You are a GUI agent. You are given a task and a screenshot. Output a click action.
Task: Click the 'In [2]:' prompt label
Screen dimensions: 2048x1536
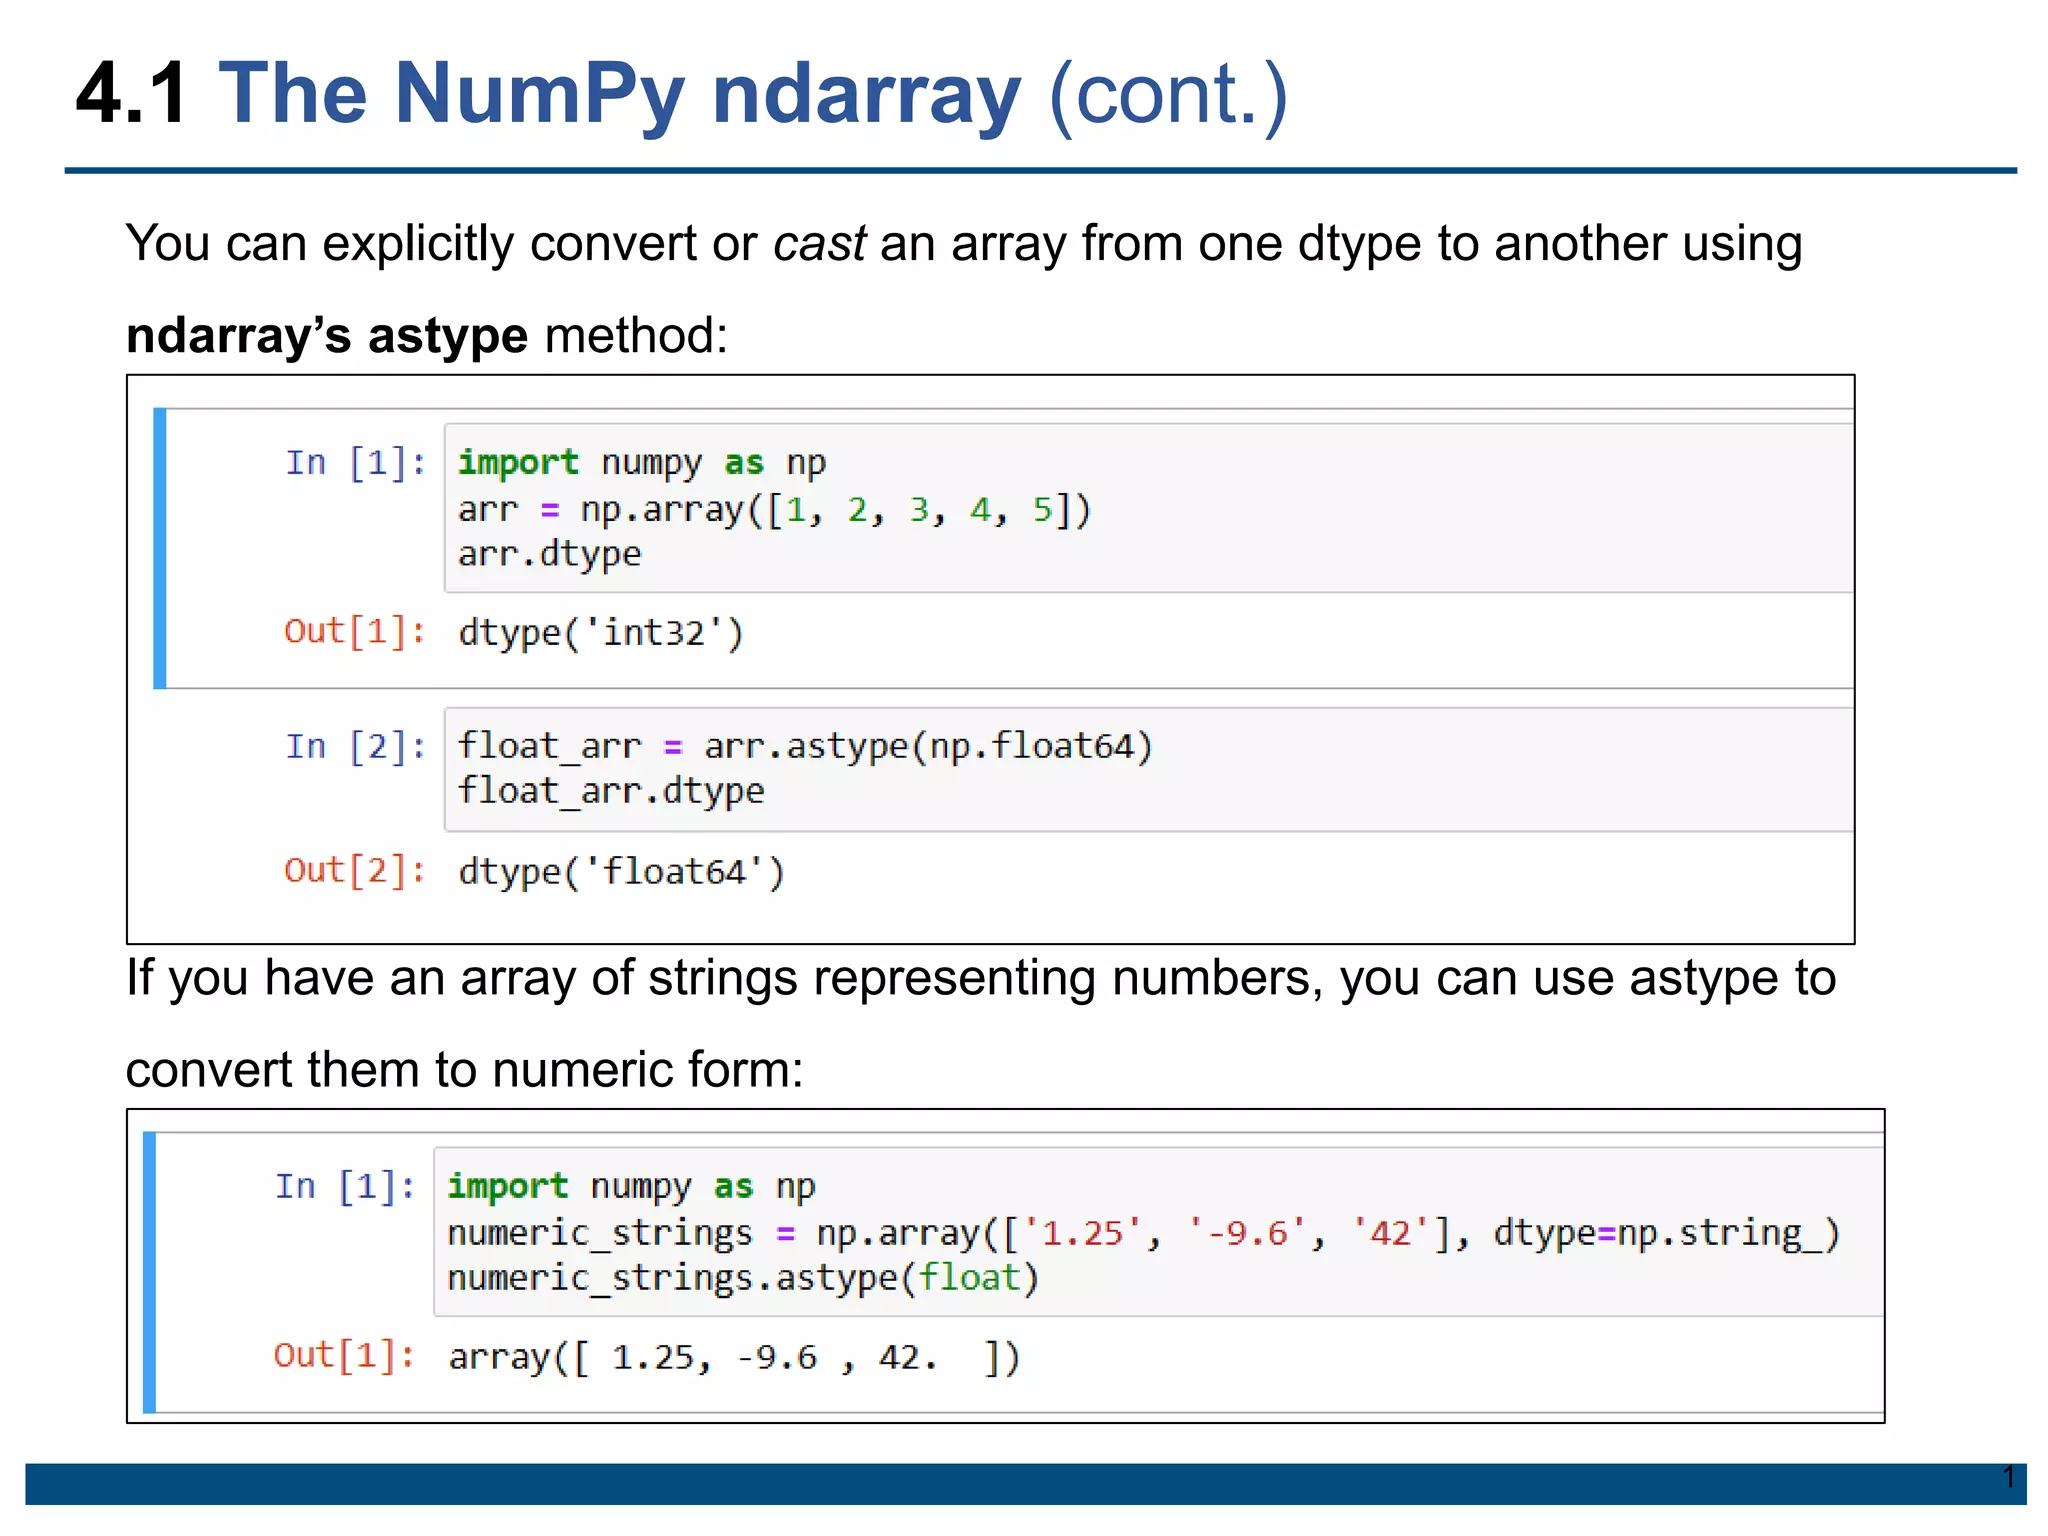coord(356,747)
